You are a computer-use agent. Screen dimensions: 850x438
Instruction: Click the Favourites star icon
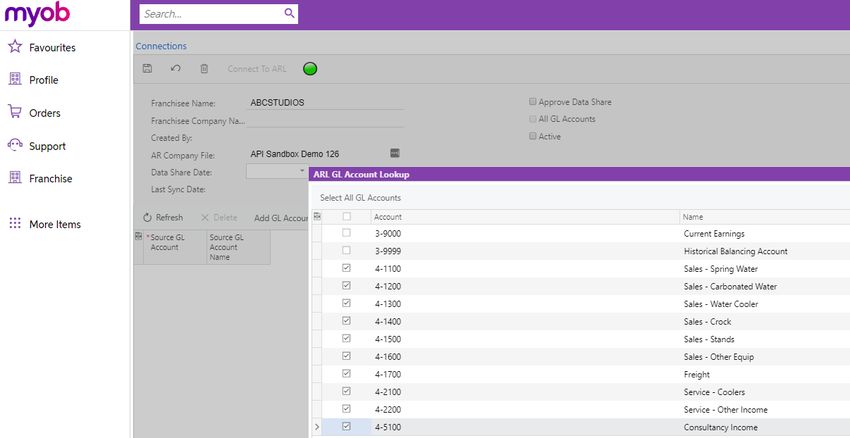pos(15,46)
